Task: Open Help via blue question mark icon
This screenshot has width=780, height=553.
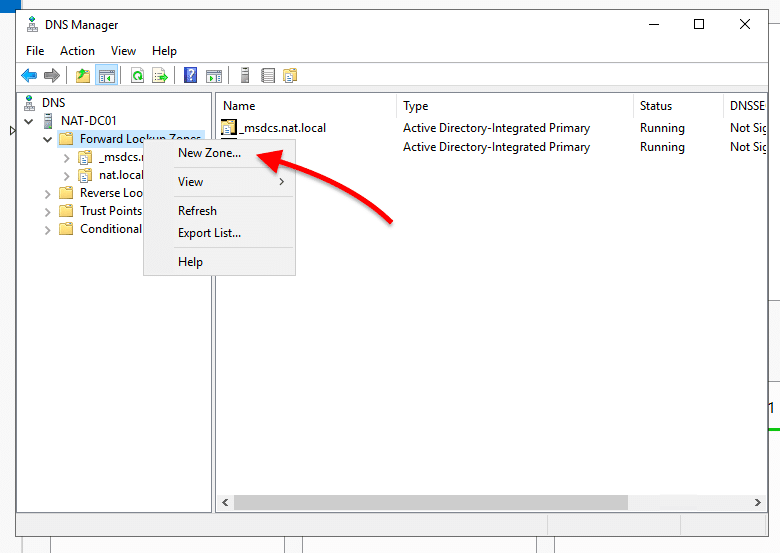Action: (x=191, y=76)
